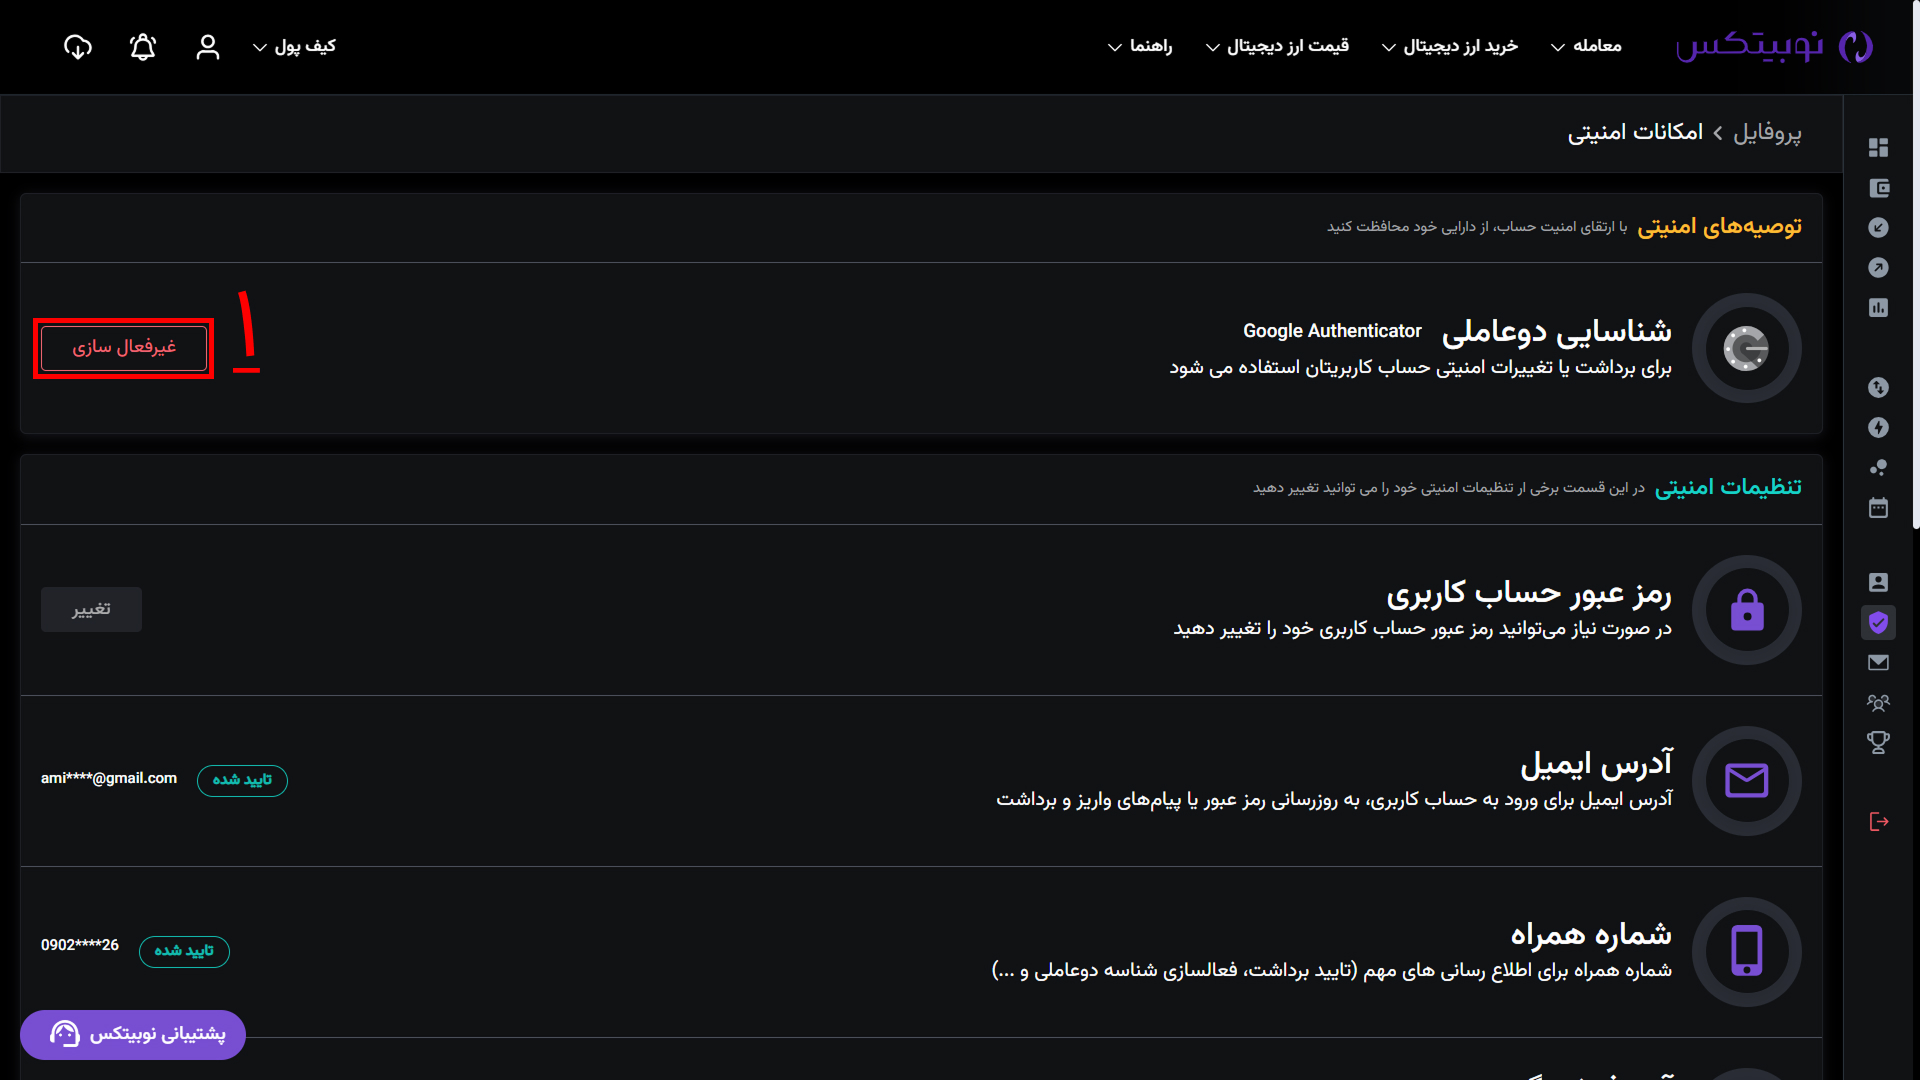Click the امکانات امنیتی breadcrumb text
The width and height of the screenshot is (1920, 1080).
1635,132
